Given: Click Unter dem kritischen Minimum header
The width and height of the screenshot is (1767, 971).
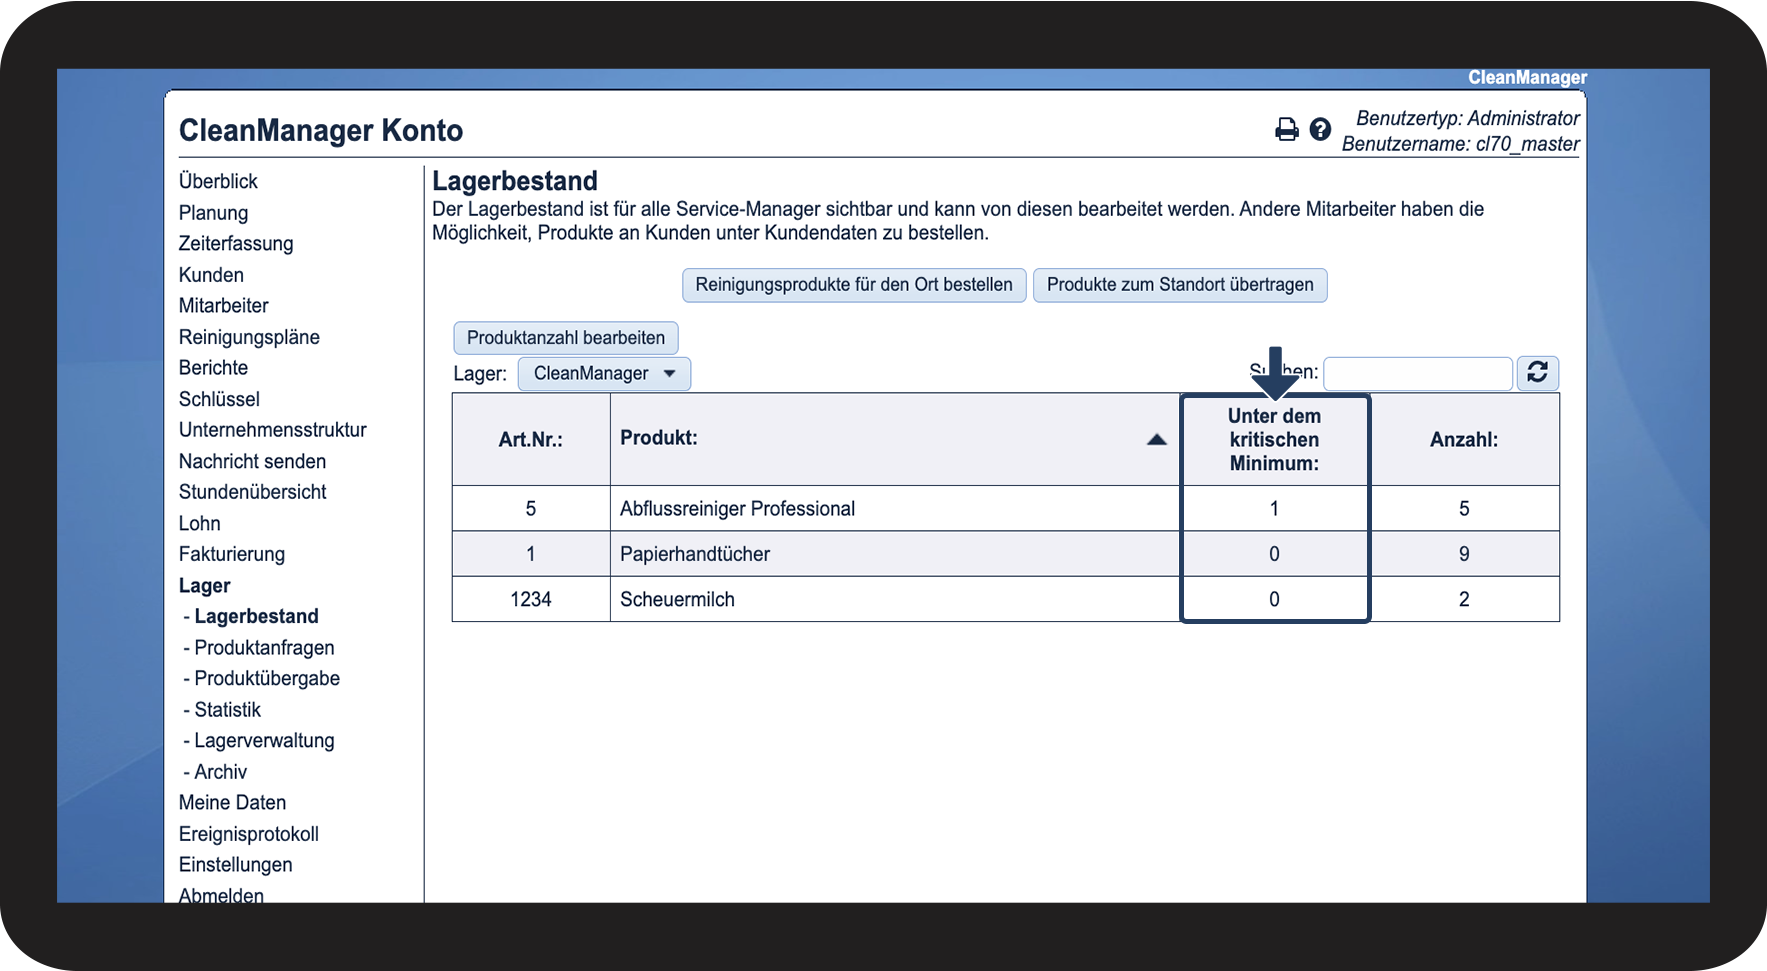Looking at the screenshot, I should (x=1274, y=440).
